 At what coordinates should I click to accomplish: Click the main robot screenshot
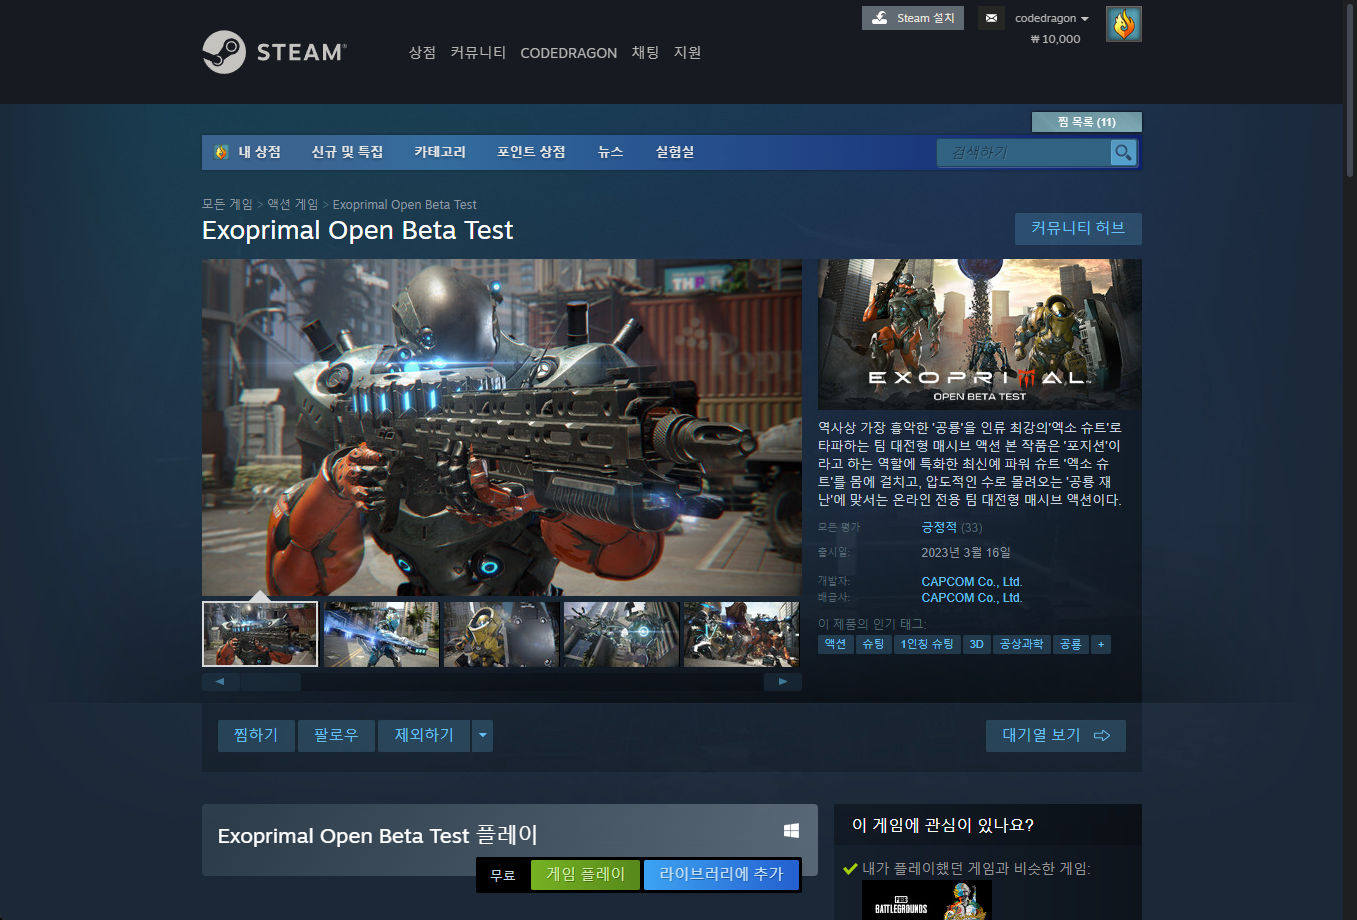[x=502, y=427]
